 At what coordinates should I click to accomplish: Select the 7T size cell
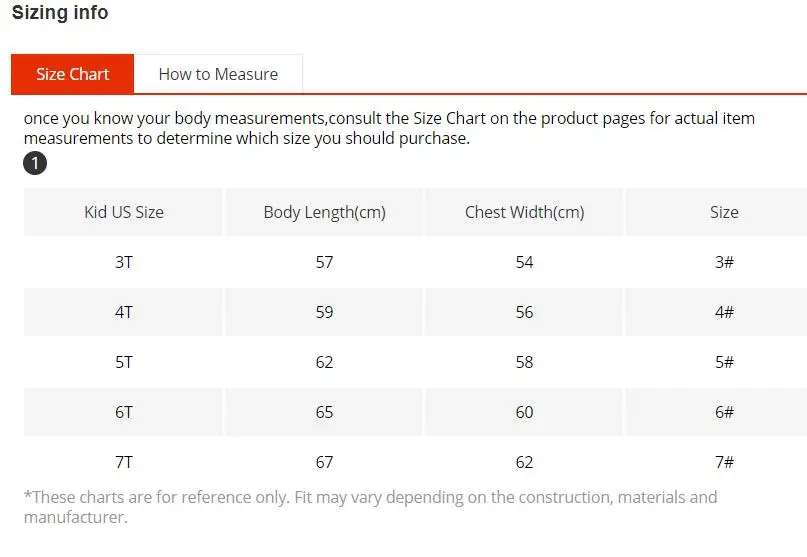point(124,462)
